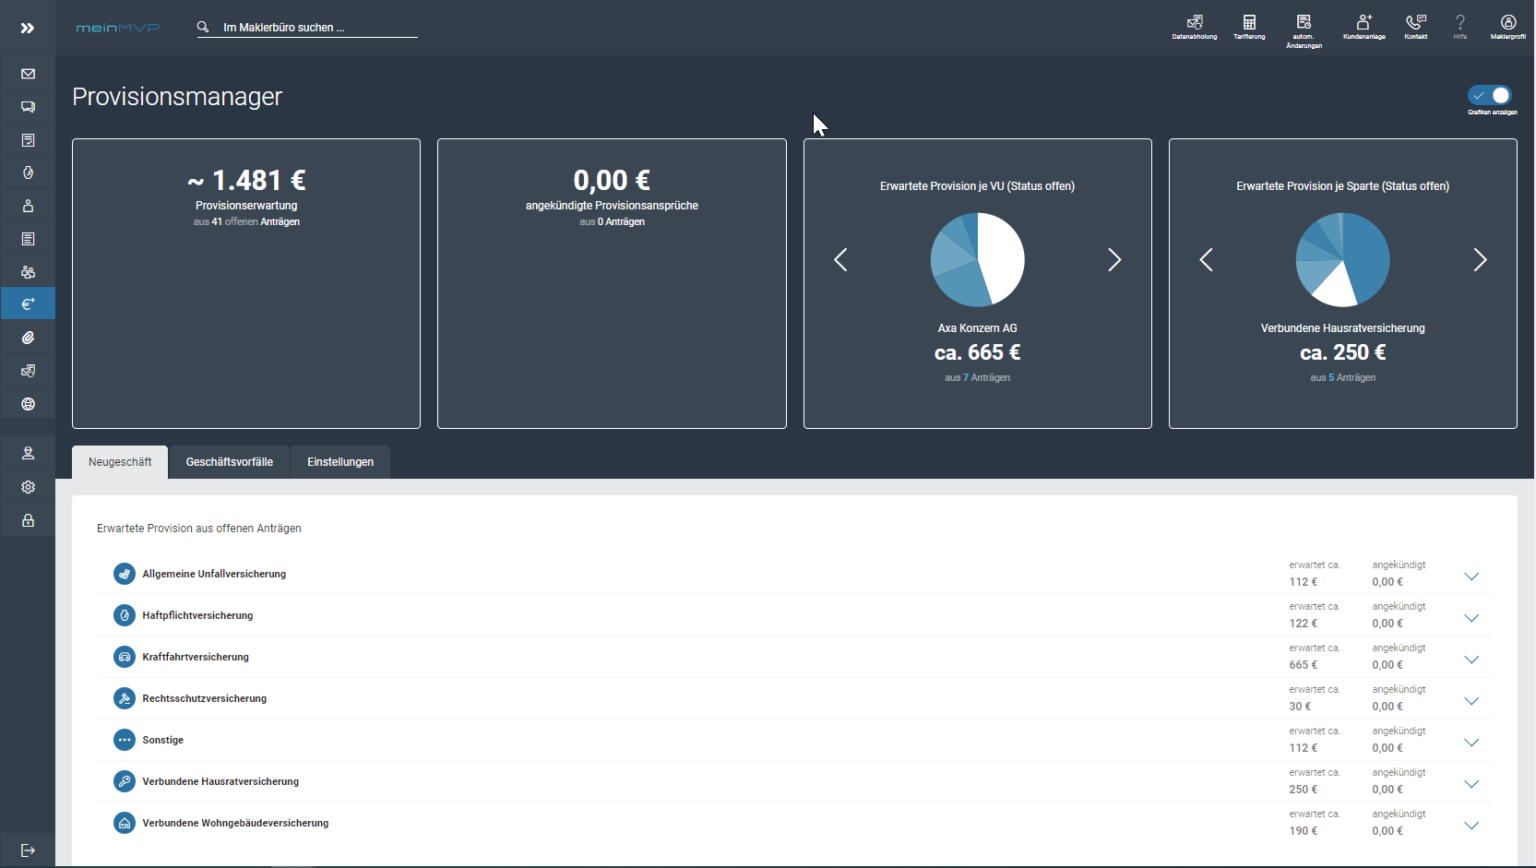Select the Euro Provisionsmanager icon in the sidebar
1536x868 pixels.
[x=27, y=303]
